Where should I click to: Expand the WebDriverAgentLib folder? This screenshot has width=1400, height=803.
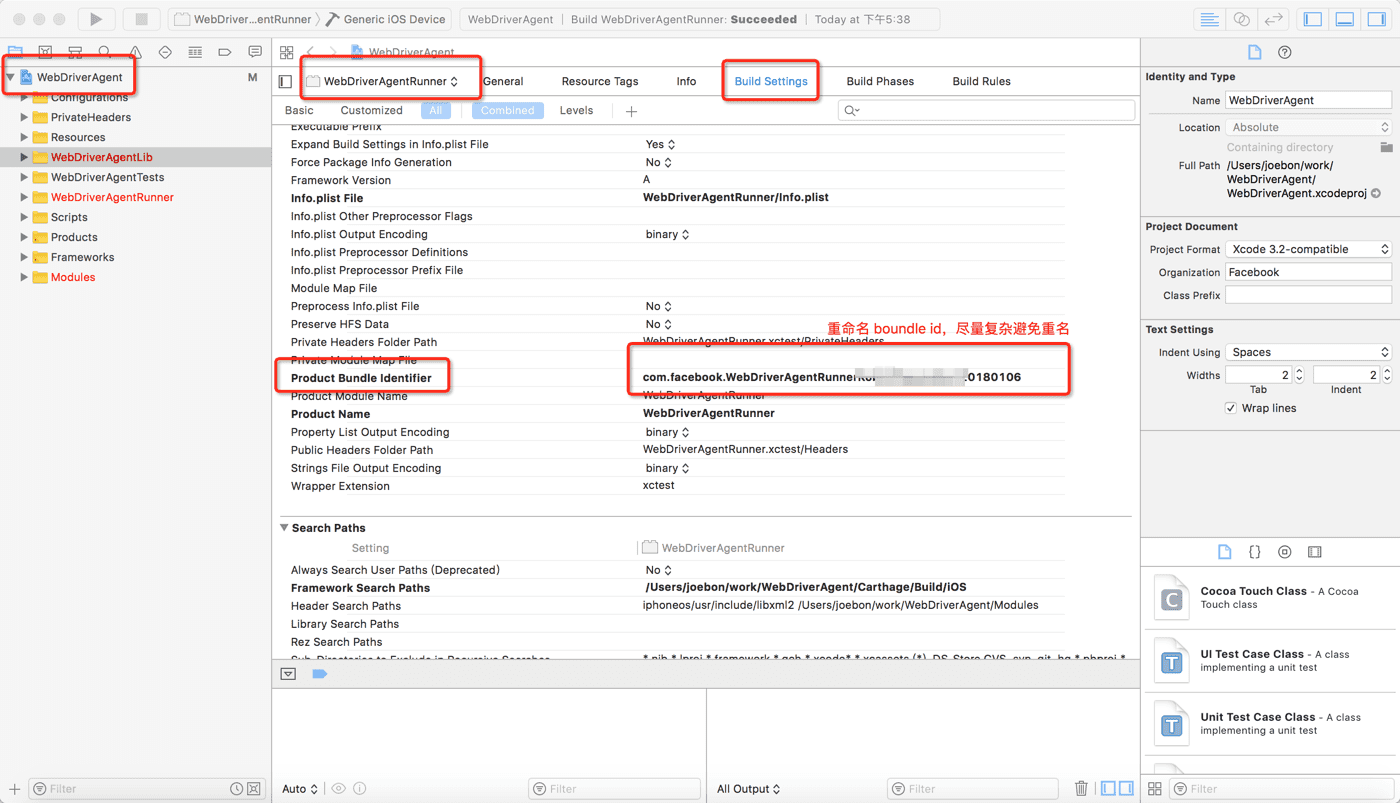tap(24, 157)
